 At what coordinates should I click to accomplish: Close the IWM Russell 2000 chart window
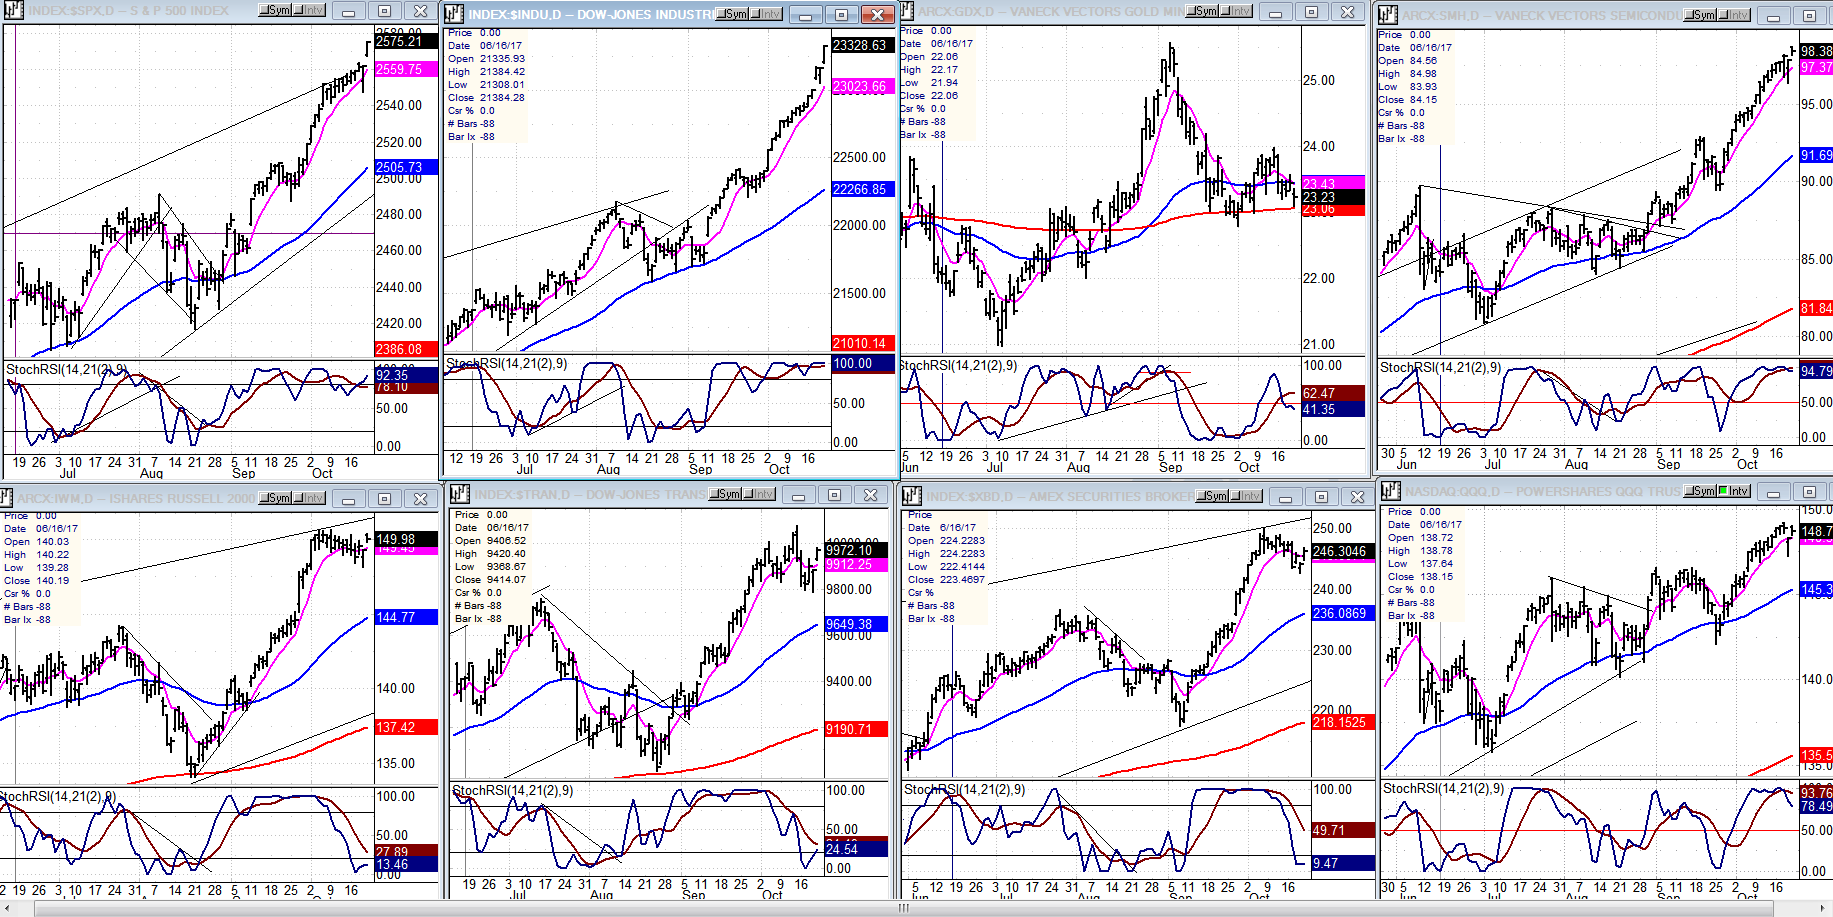click(421, 498)
